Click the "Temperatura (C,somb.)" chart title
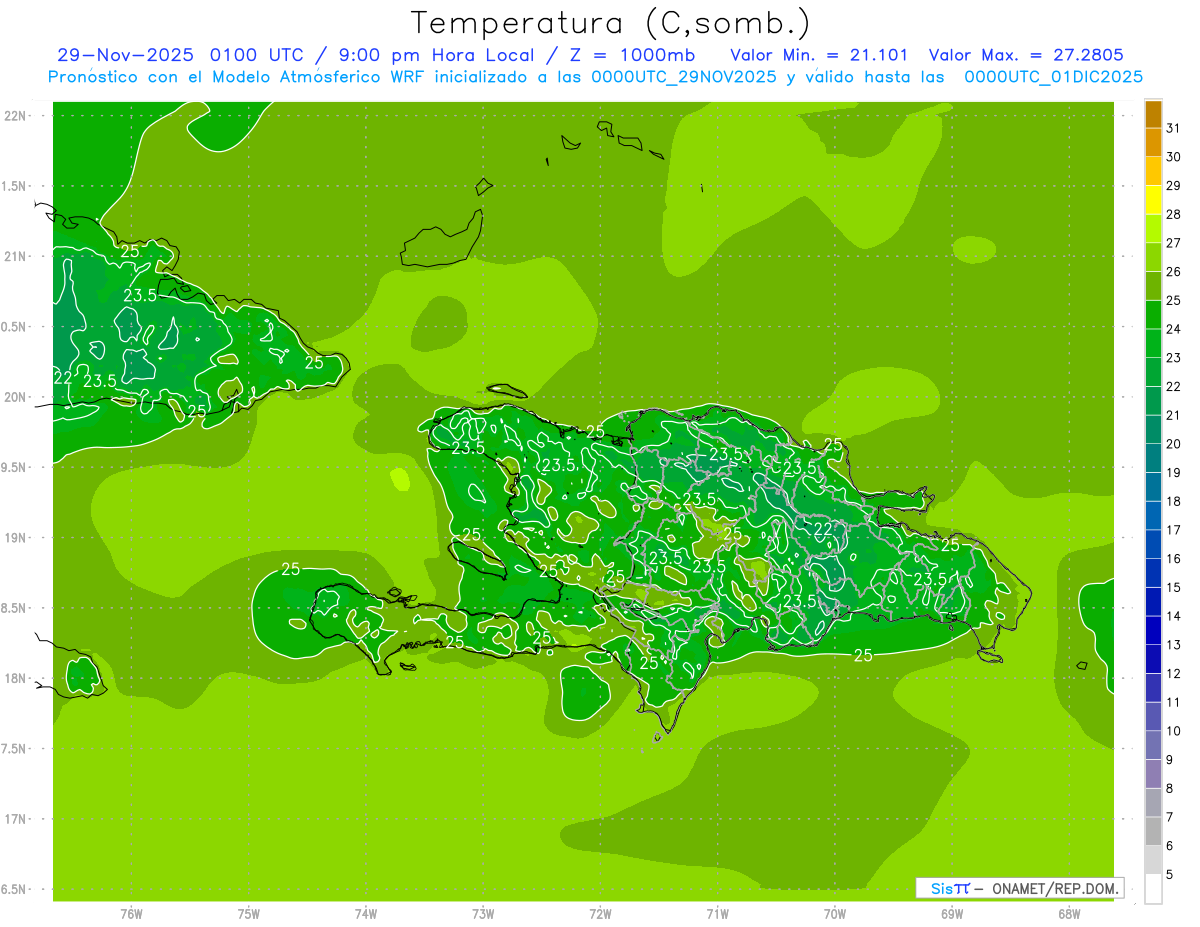This screenshot has height=927, width=1200. point(611,22)
